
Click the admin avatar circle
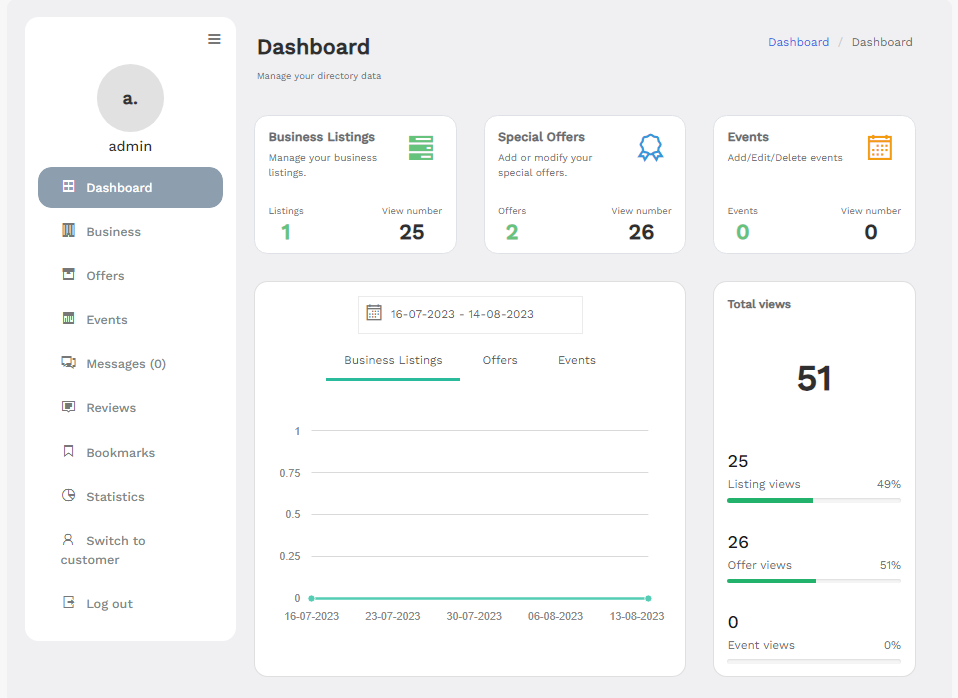[x=130, y=98]
